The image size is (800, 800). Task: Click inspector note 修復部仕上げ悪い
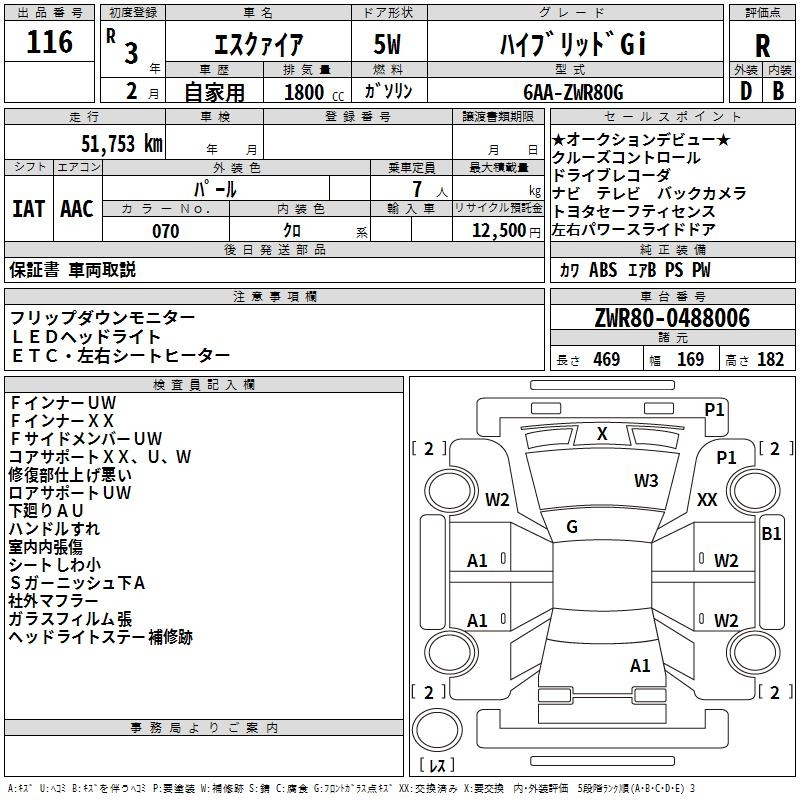[70, 475]
